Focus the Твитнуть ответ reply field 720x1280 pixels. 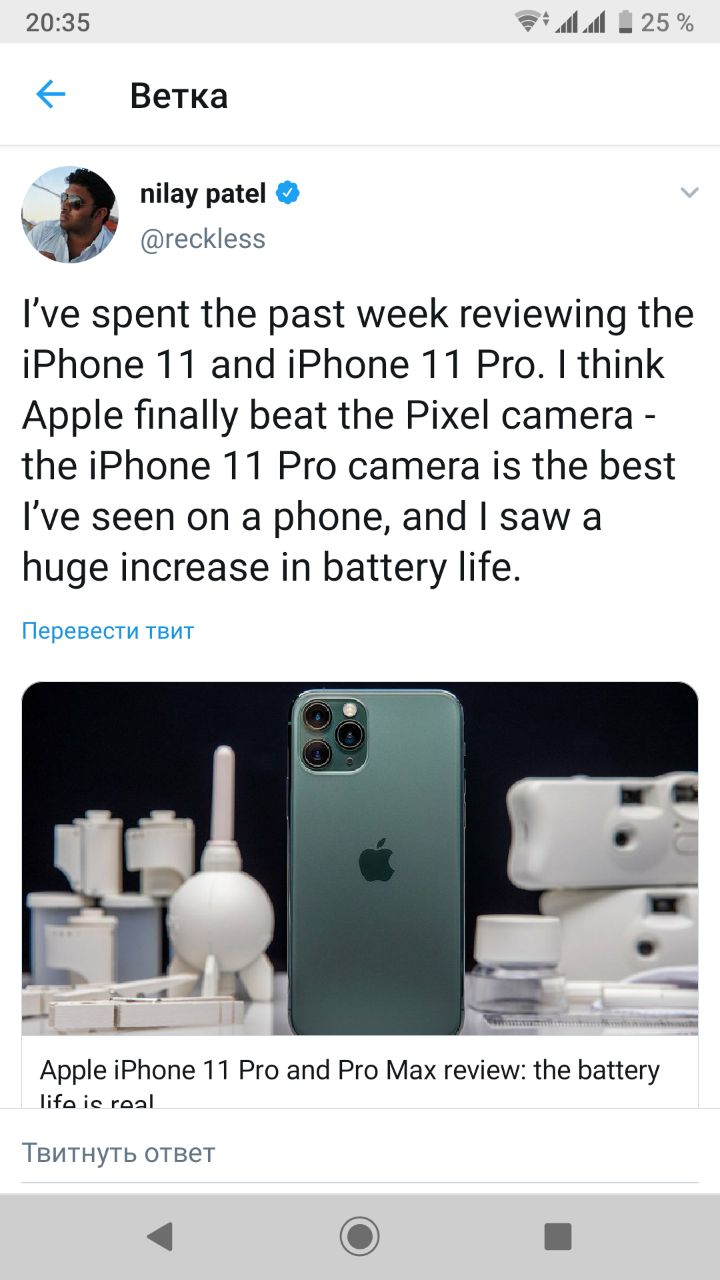coord(360,1152)
